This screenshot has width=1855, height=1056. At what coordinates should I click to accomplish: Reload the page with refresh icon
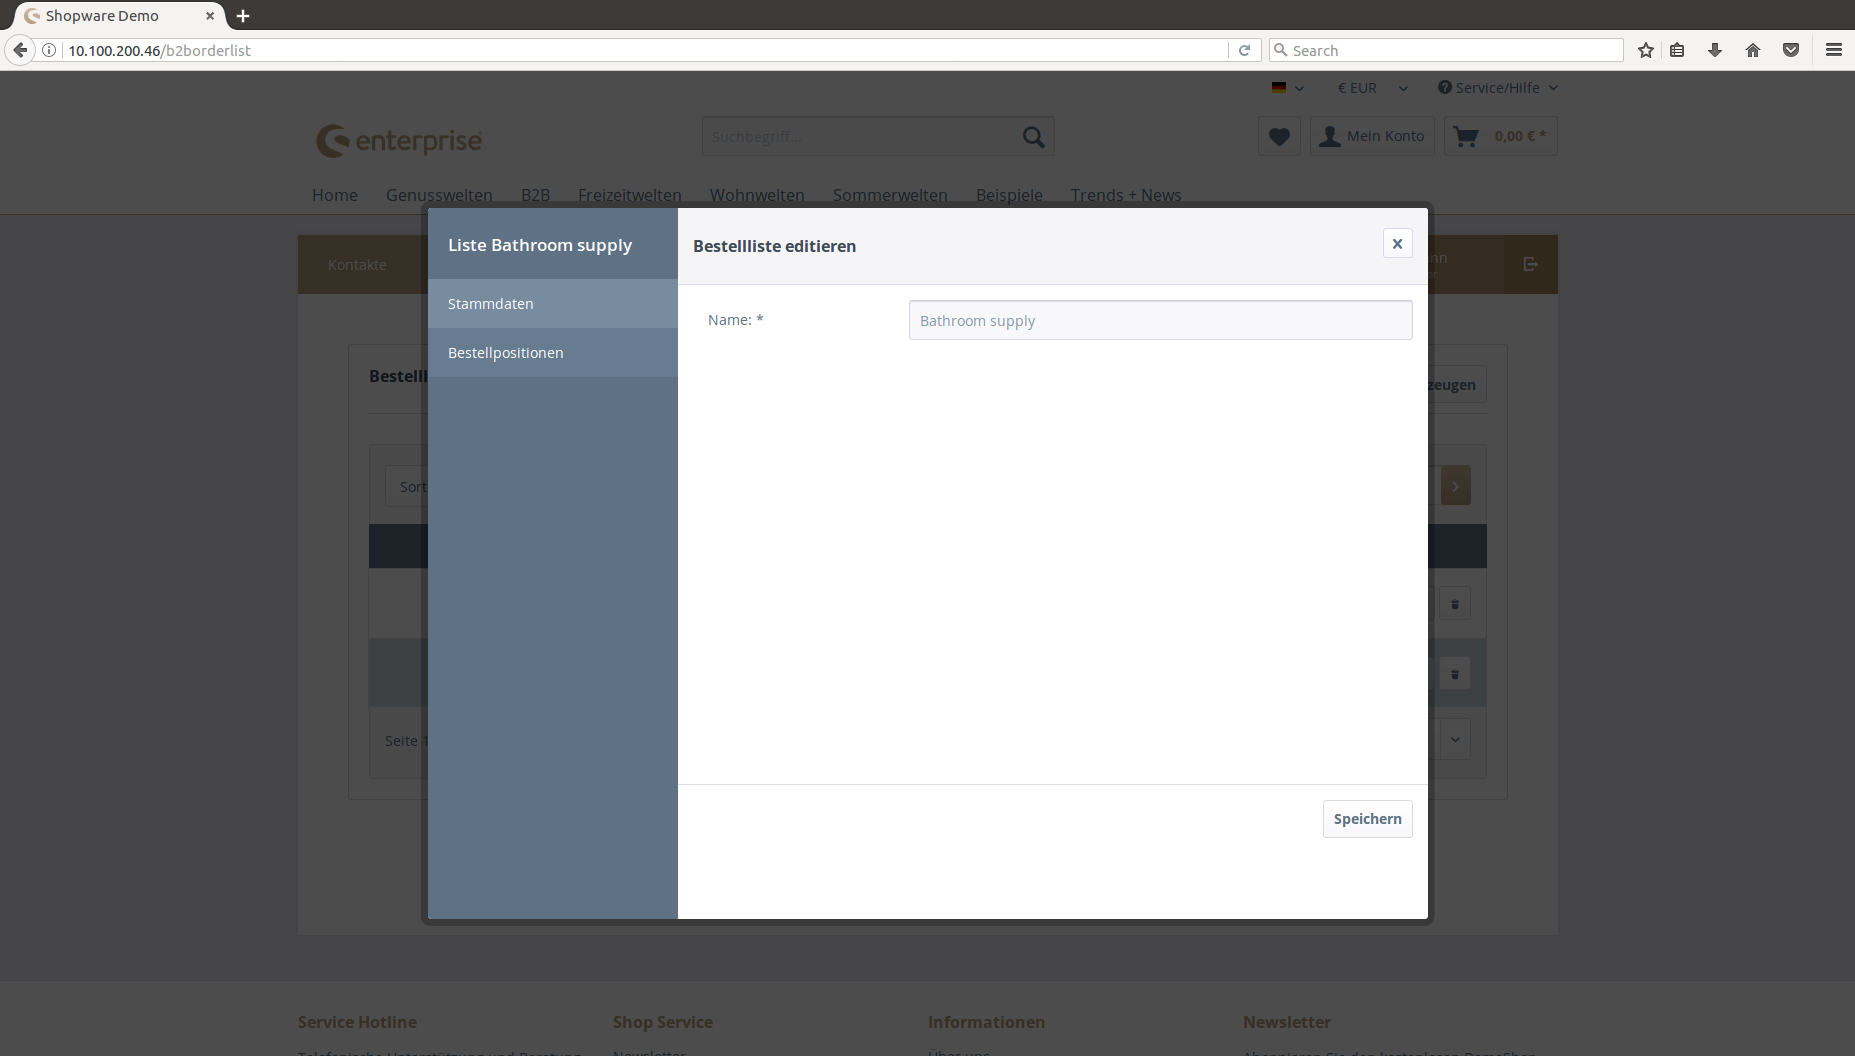[x=1245, y=50]
